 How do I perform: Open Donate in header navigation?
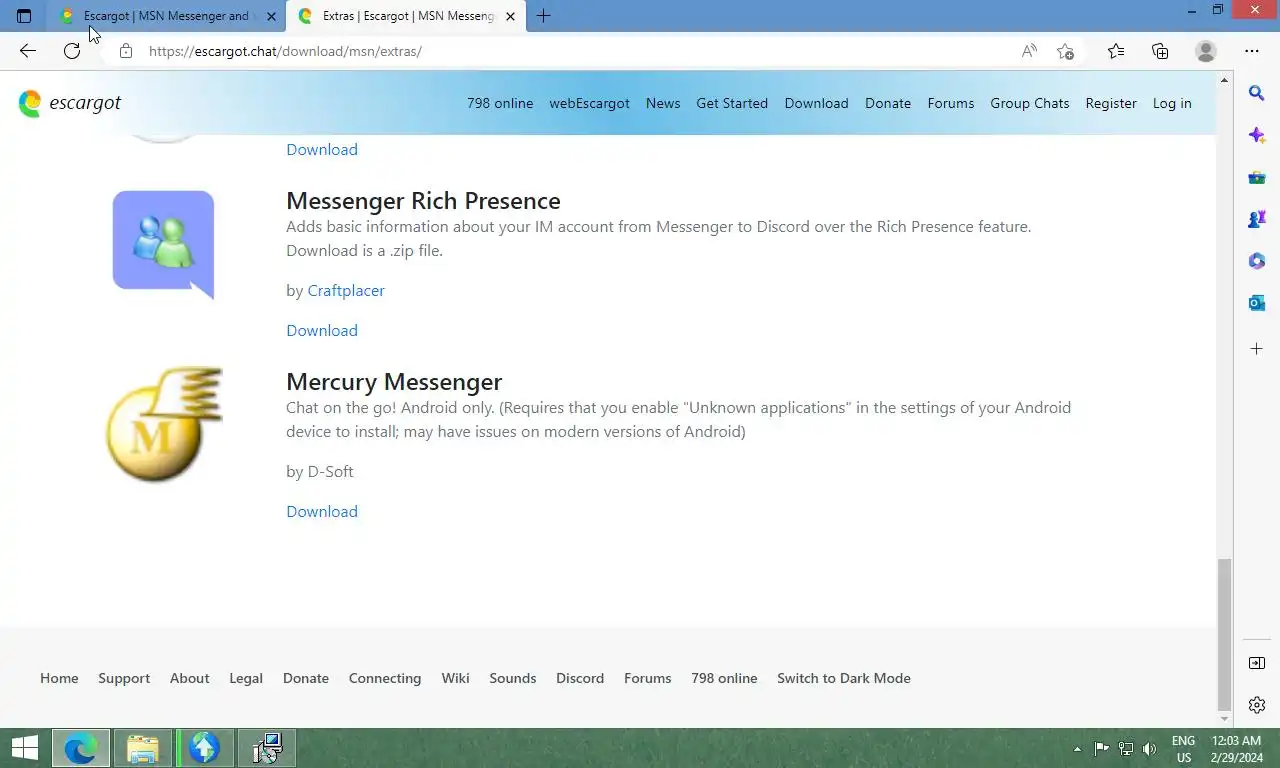888,103
